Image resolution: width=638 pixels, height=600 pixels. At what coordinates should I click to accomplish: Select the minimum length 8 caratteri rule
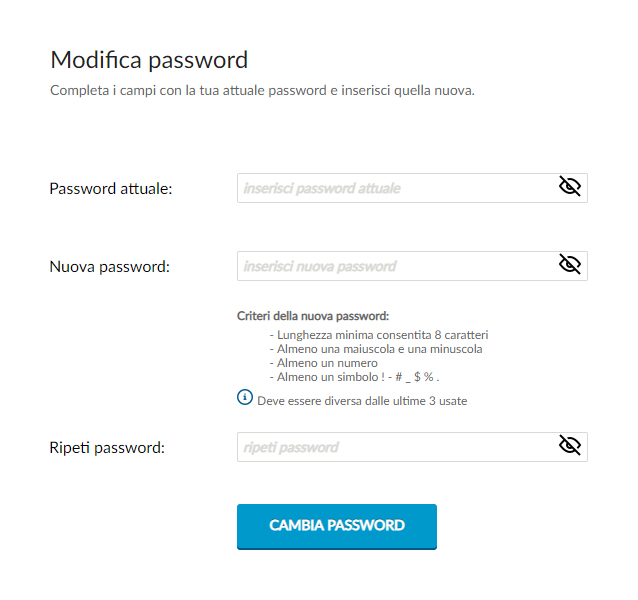pos(379,335)
